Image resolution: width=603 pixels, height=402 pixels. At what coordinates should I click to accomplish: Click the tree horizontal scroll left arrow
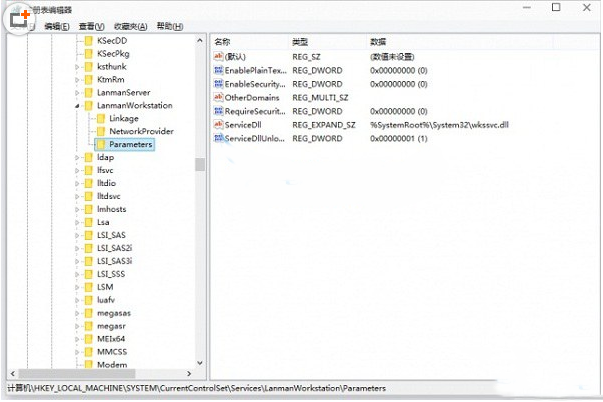click(13, 374)
